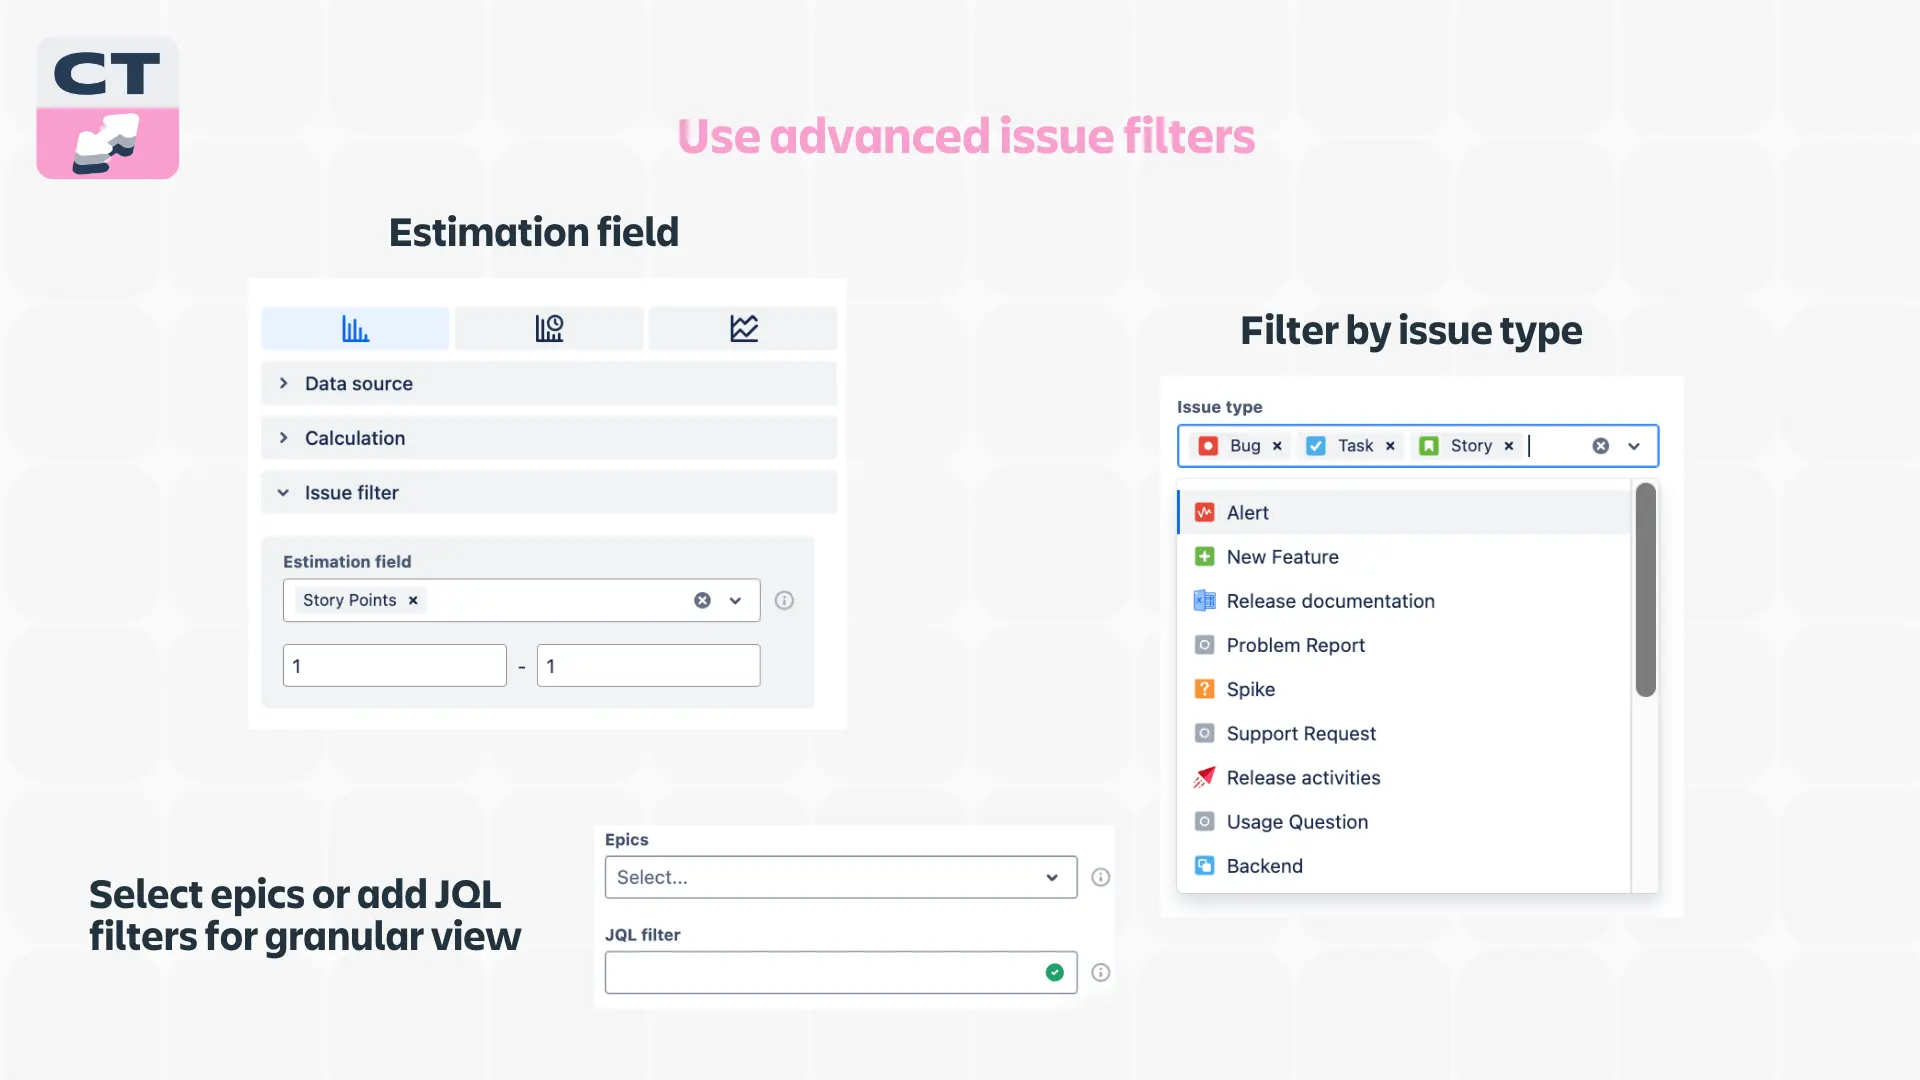Click the green JQL valid checkmark
The height and width of the screenshot is (1080, 1920).
1055,972
